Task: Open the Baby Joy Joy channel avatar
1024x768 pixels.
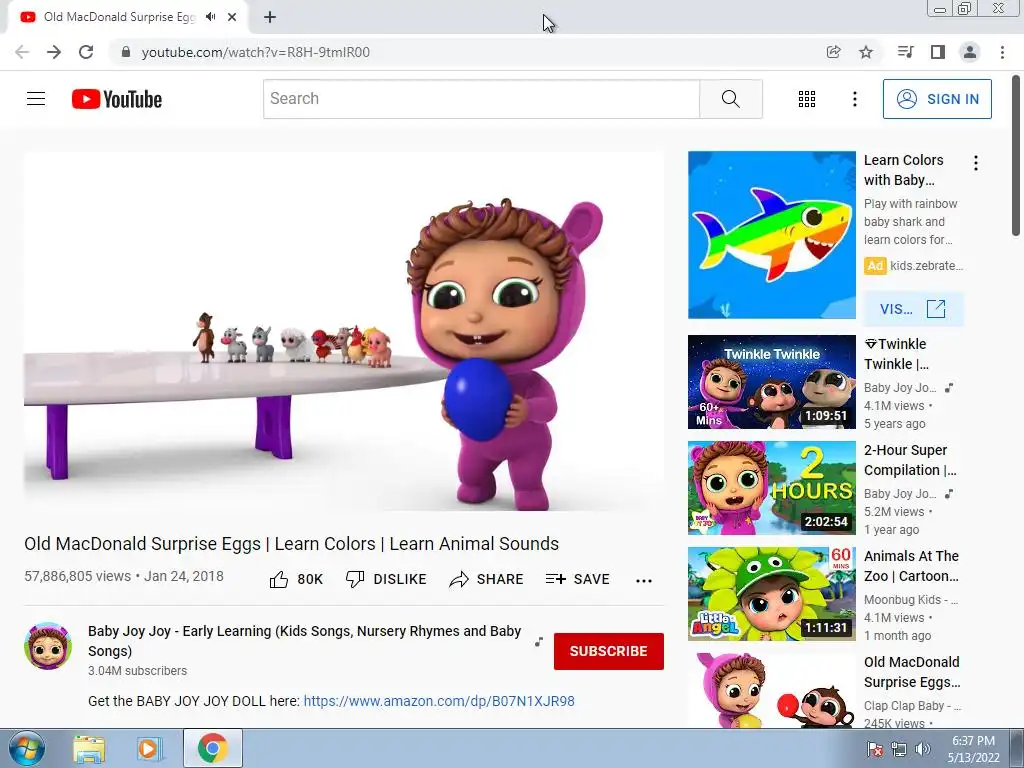Action: 48,646
